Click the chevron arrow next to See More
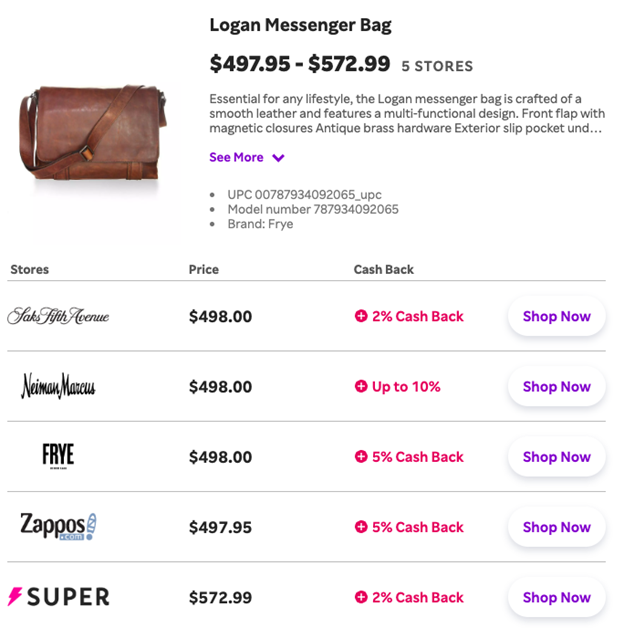 278,158
